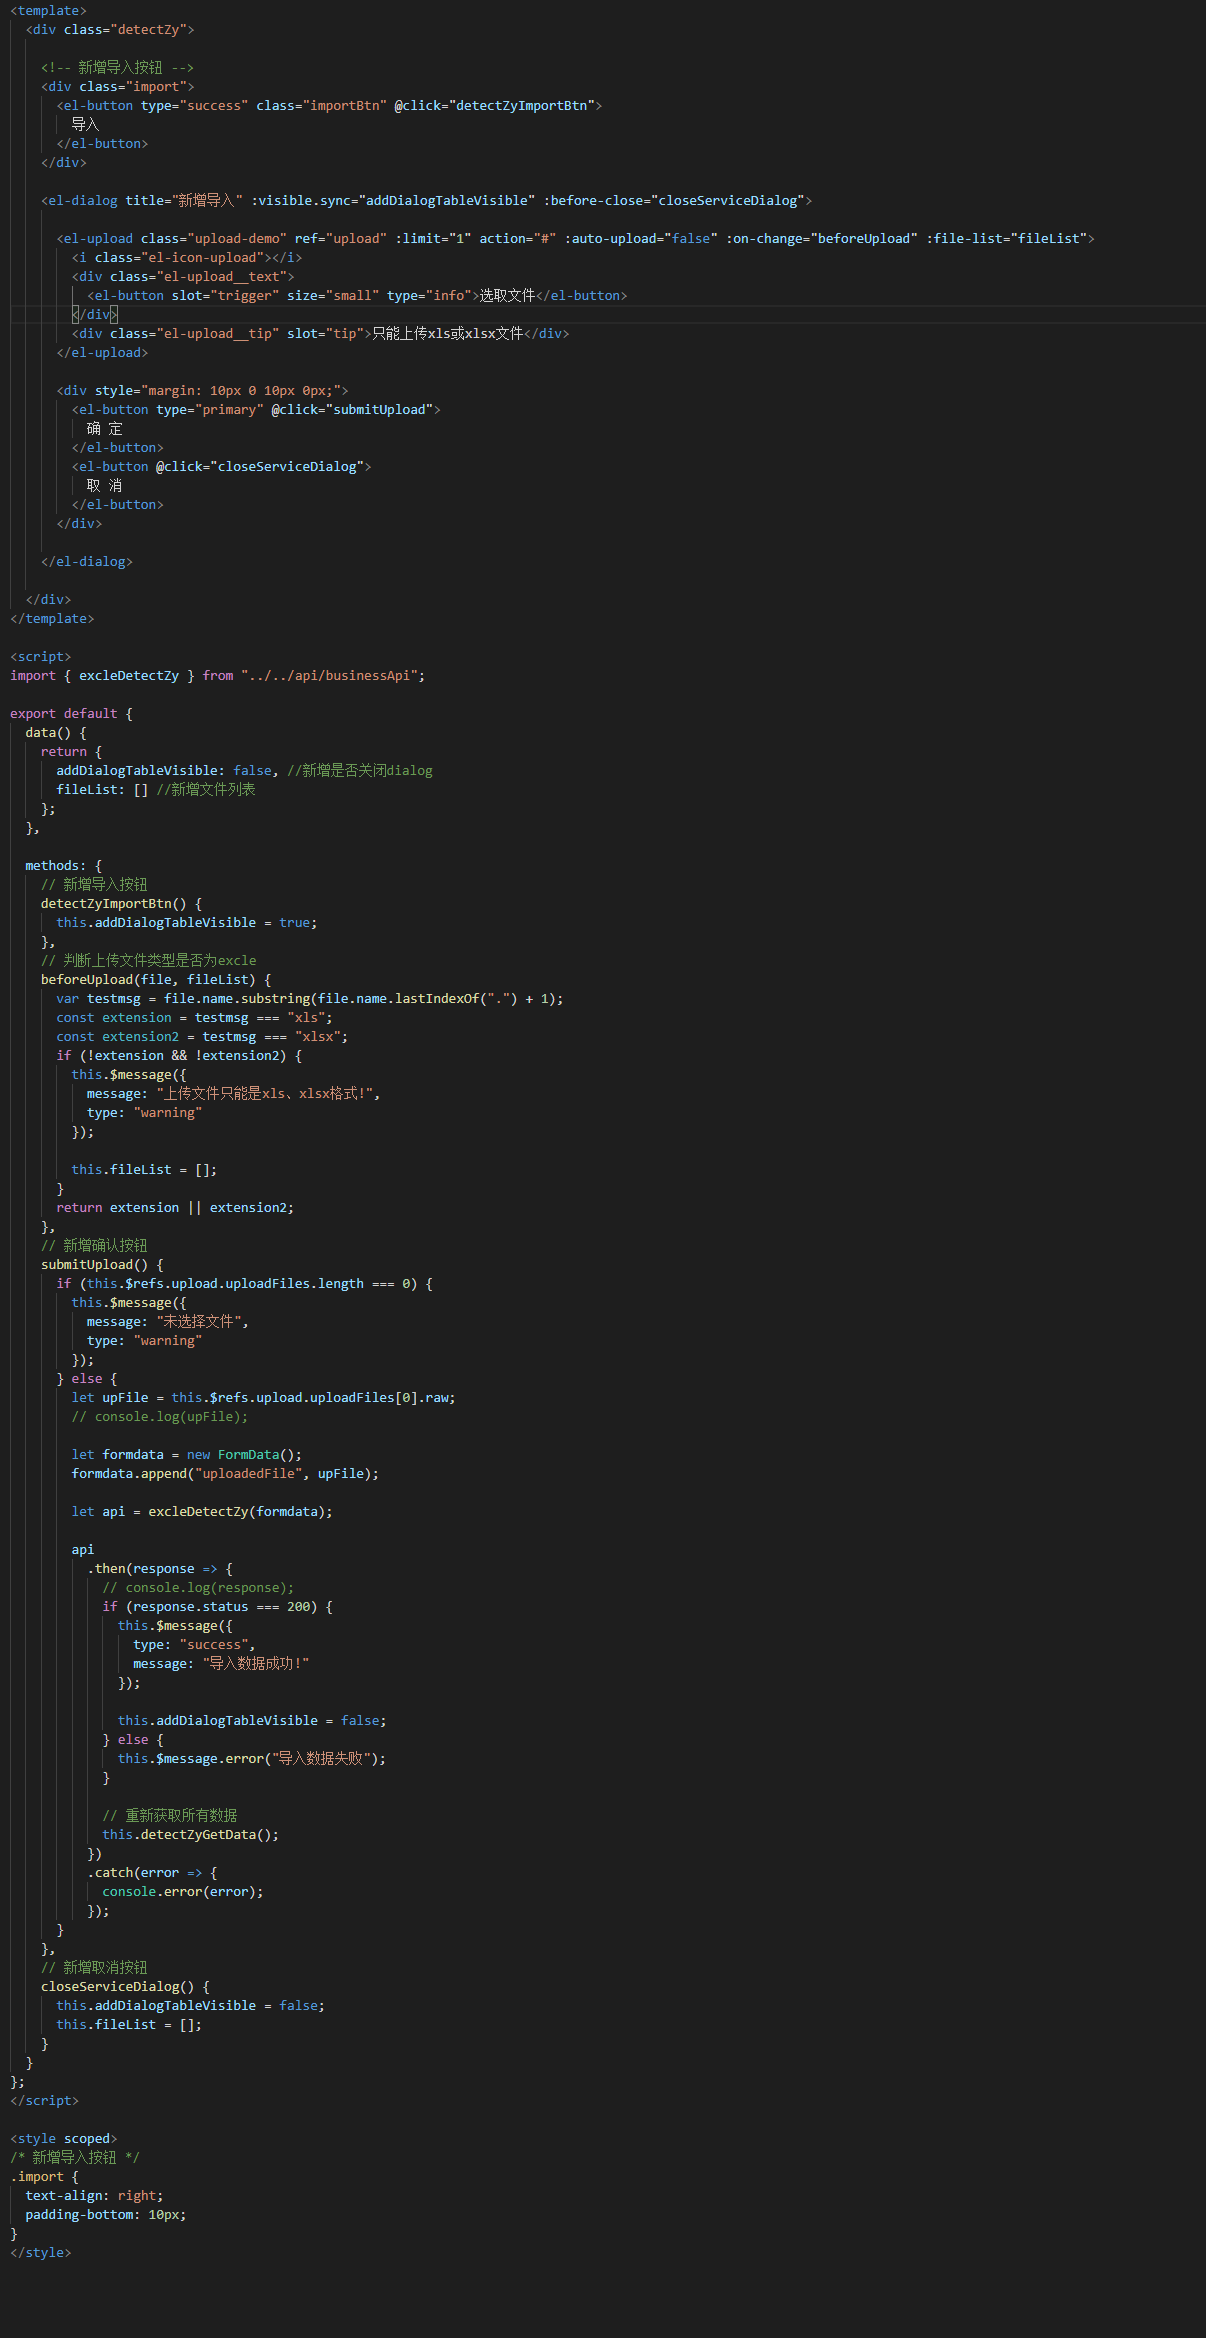Click the 确 定 button label

tap(105, 428)
